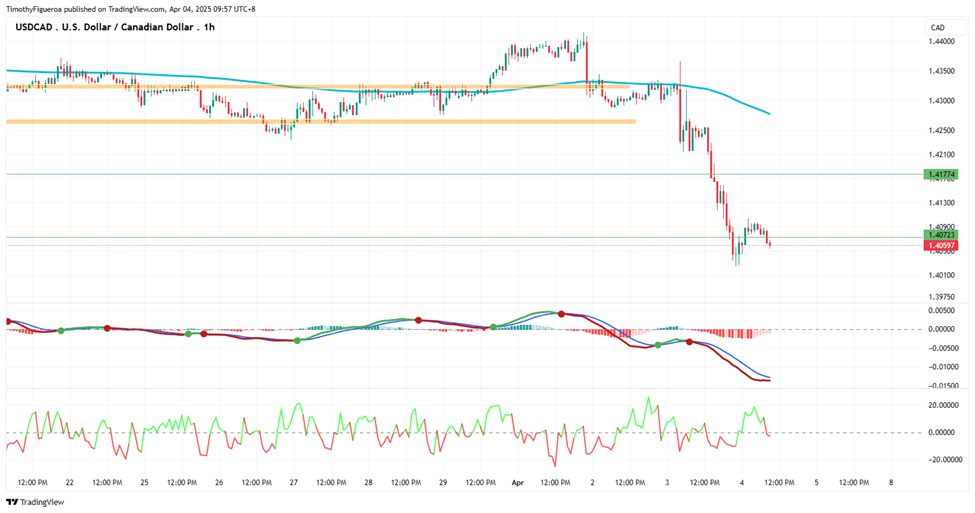Screen dimensions: 975x513
Task: Select the red 1.40597 current price label
Action: [x=941, y=246]
